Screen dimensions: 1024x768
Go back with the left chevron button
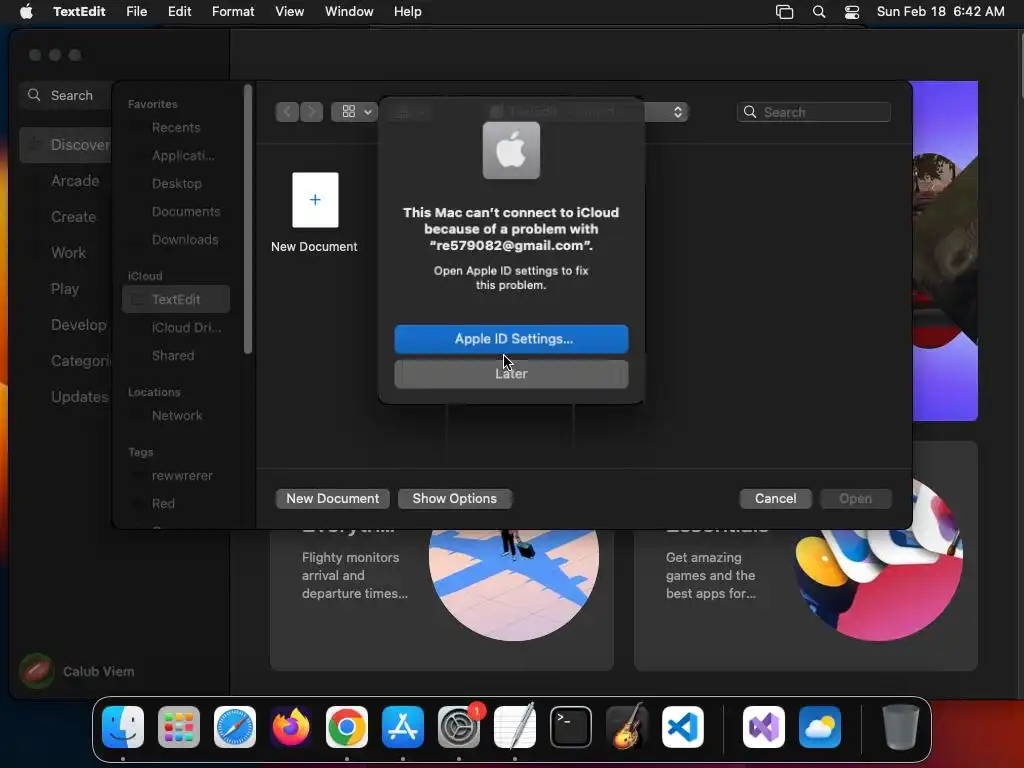point(287,112)
